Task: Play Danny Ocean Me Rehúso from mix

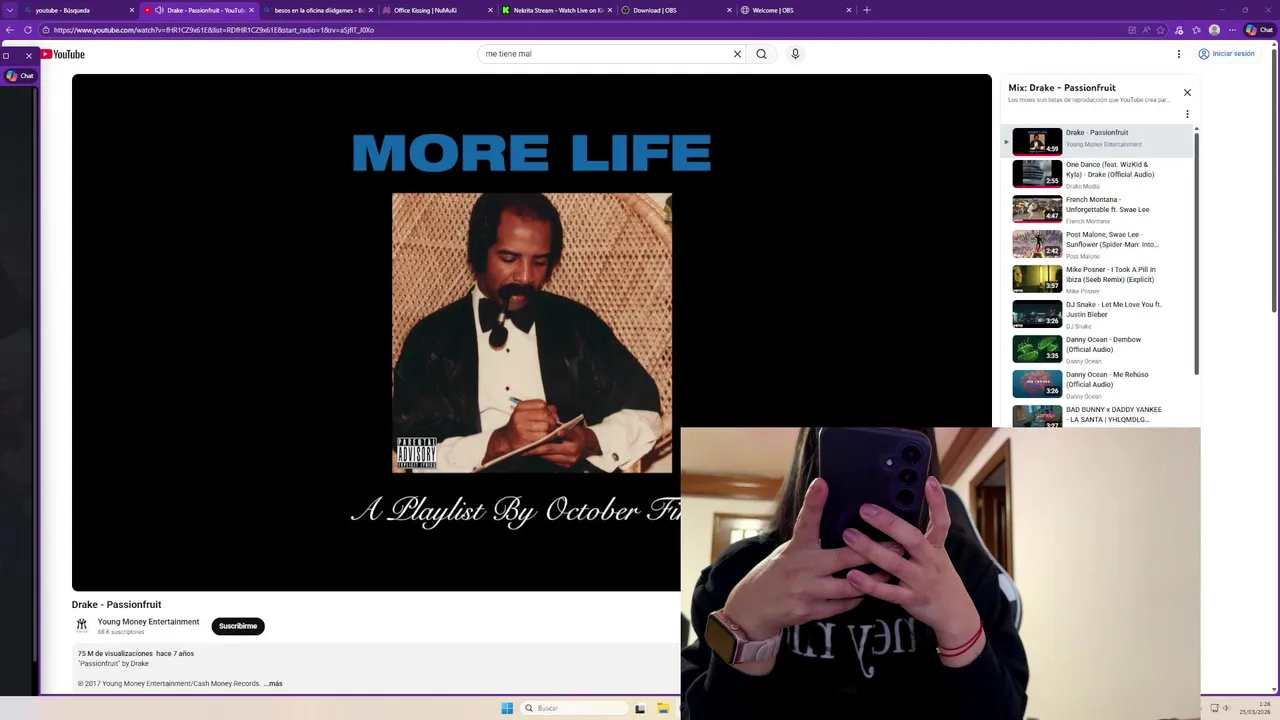Action: [1097, 384]
